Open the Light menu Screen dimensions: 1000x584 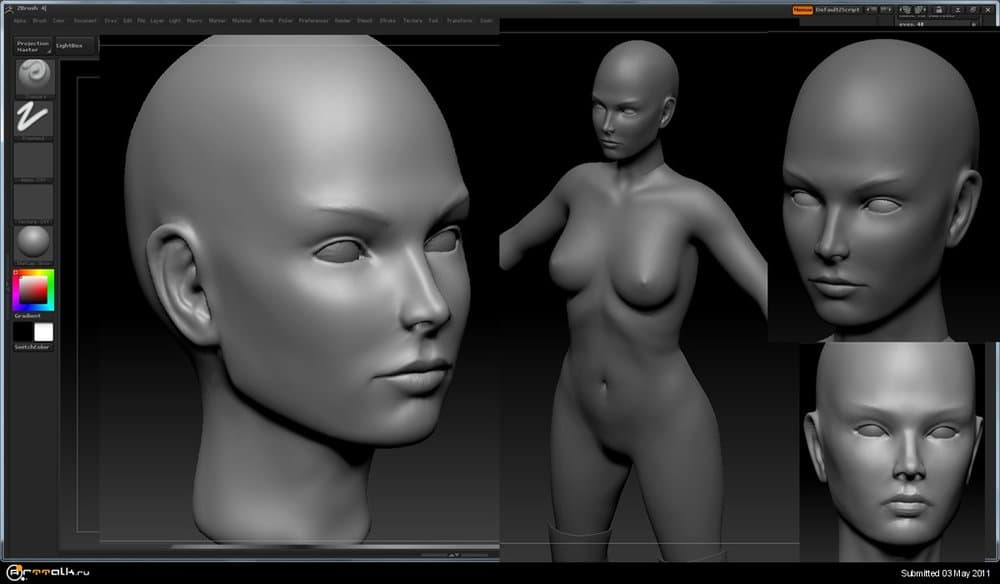[175, 21]
